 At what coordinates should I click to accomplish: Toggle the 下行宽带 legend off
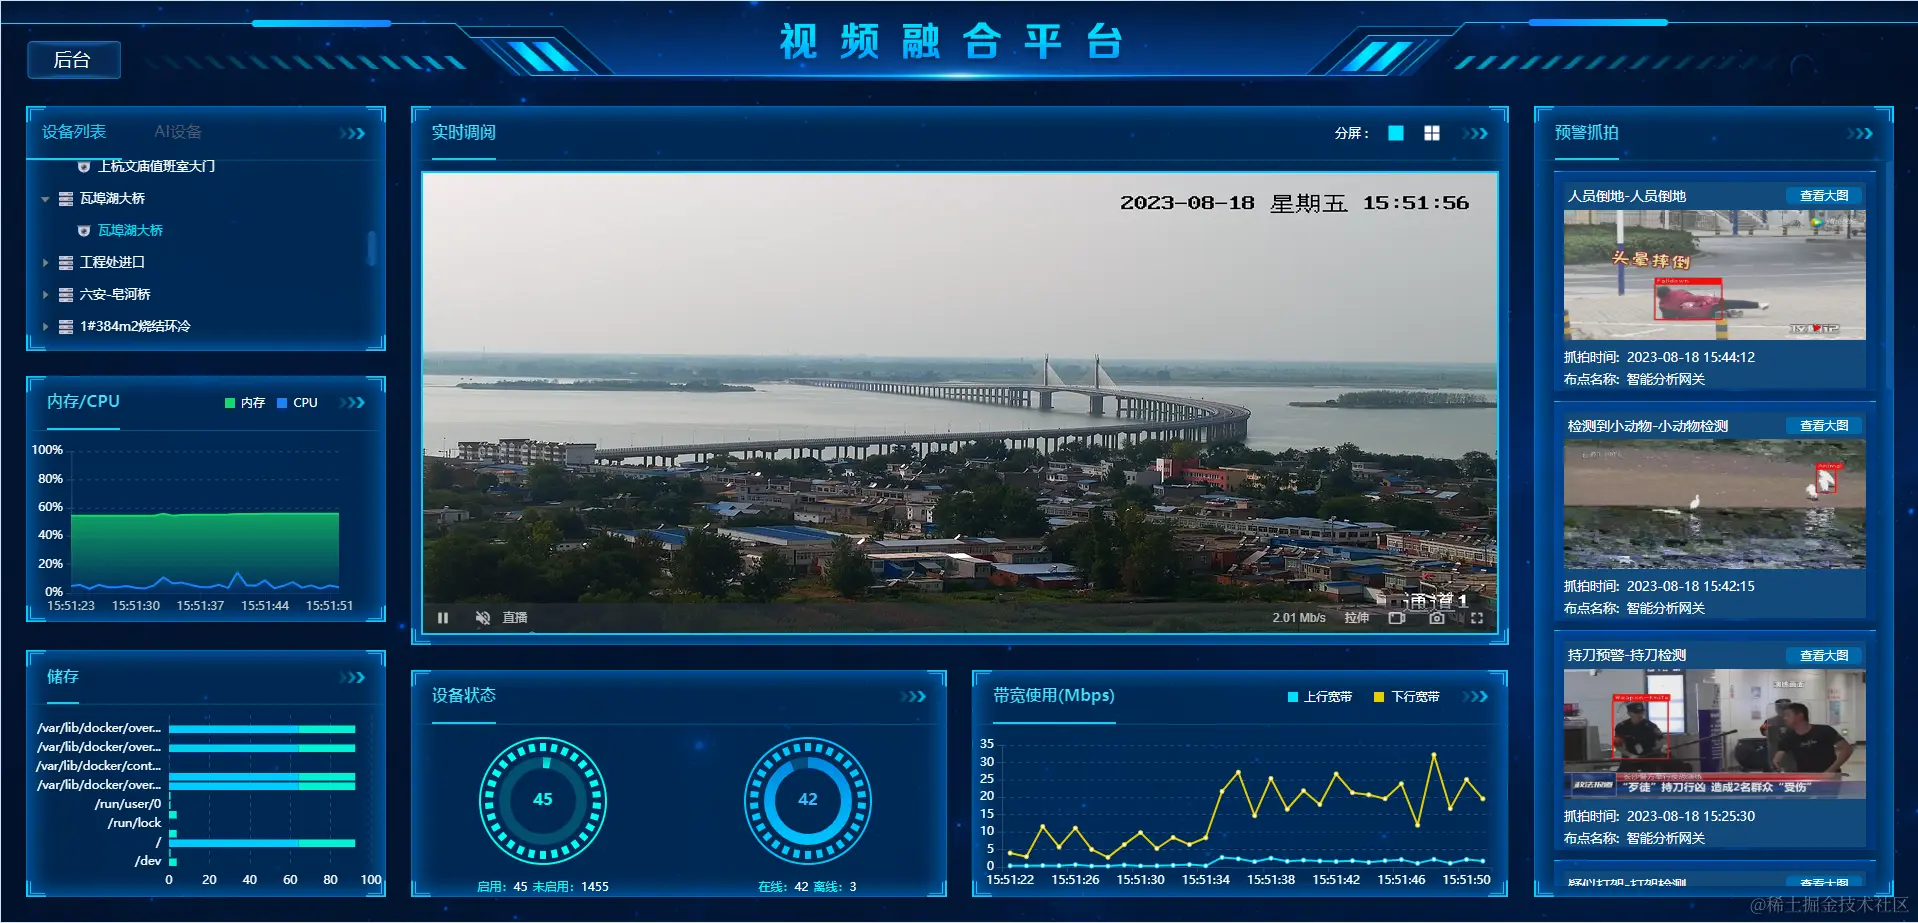click(x=1405, y=697)
